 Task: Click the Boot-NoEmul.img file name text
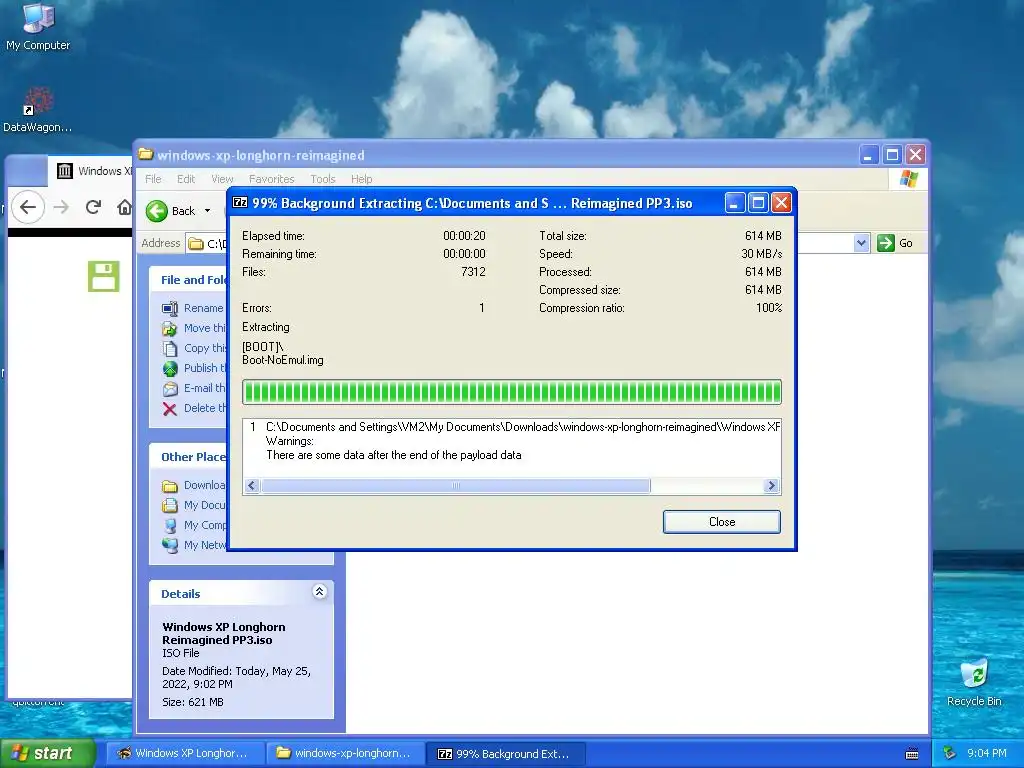[x=283, y=360]
